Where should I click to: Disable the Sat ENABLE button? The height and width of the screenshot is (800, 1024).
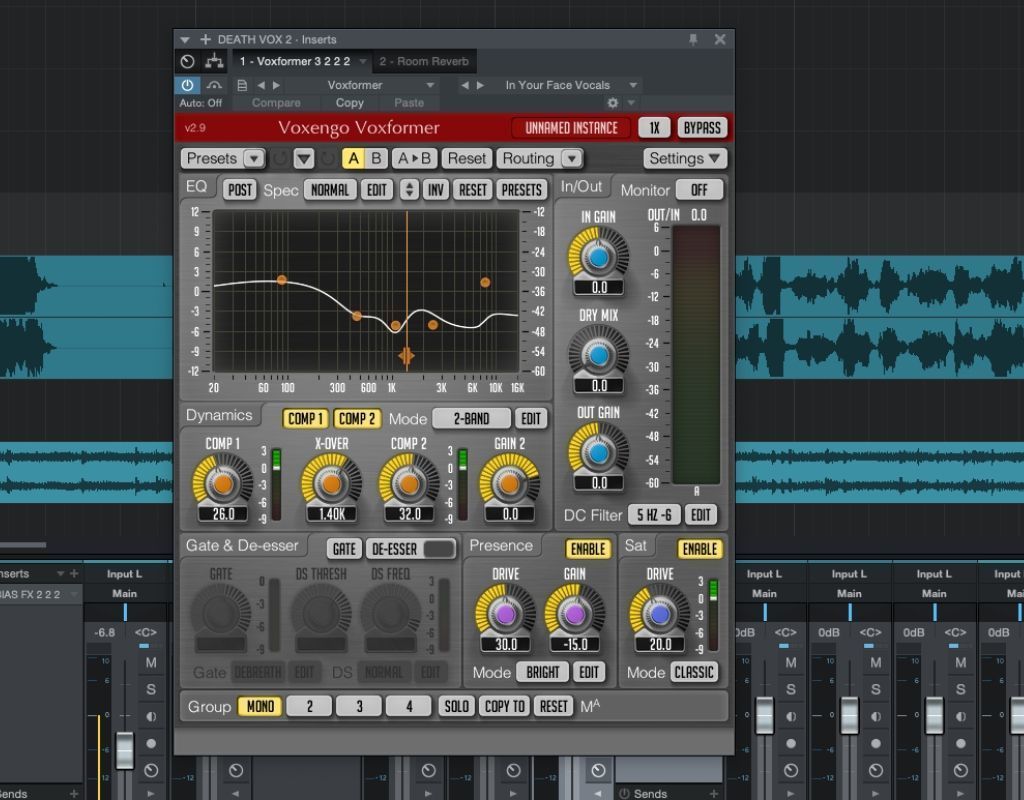coord(699,549)
